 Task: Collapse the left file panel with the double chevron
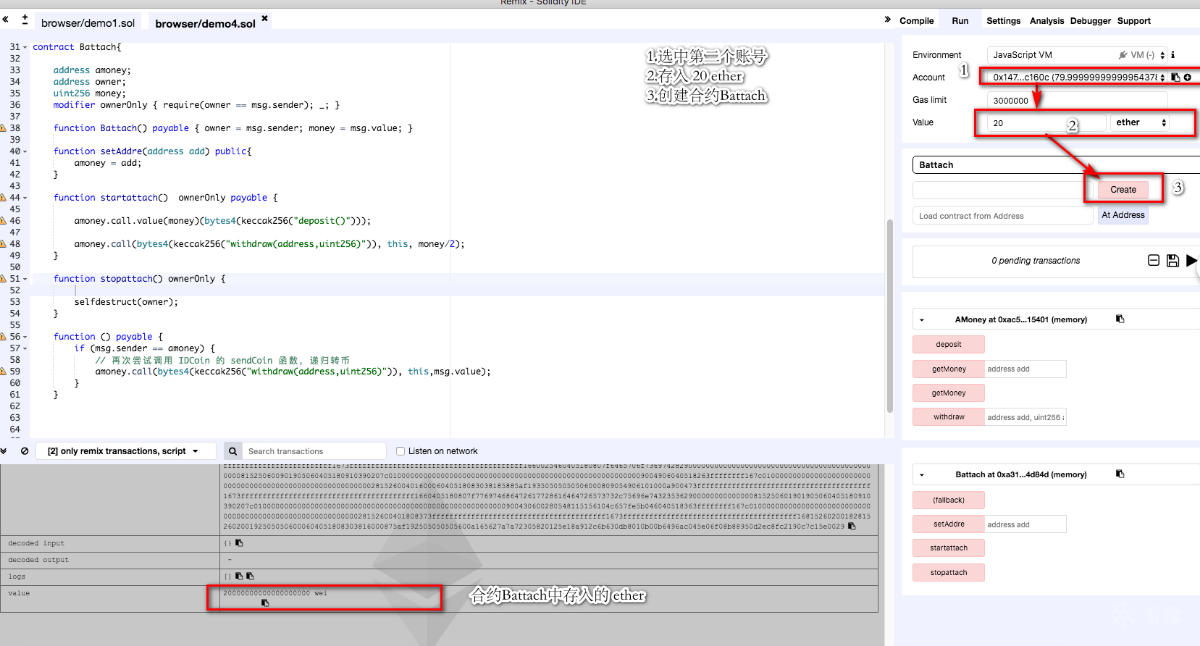point(6,20)
